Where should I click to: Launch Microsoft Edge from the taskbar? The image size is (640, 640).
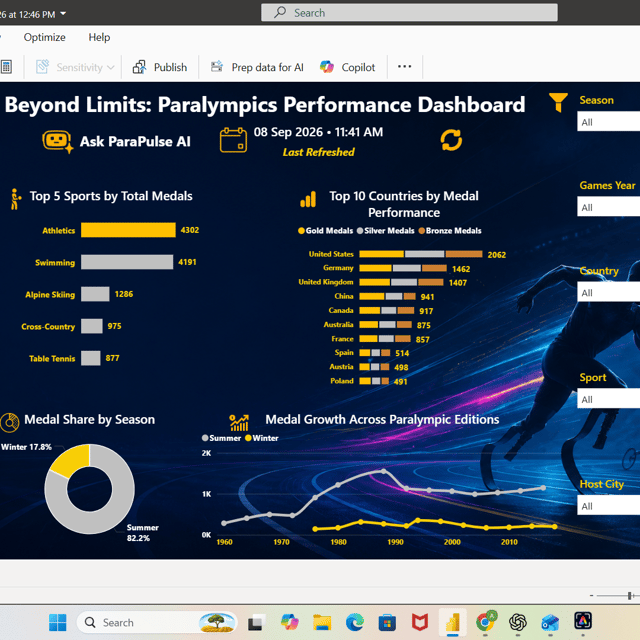pos(355,622)
